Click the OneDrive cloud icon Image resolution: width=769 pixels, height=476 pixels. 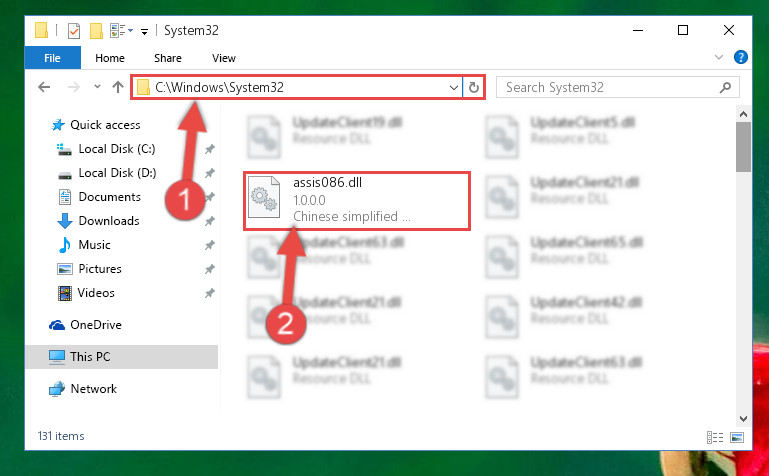pos(57,325)
